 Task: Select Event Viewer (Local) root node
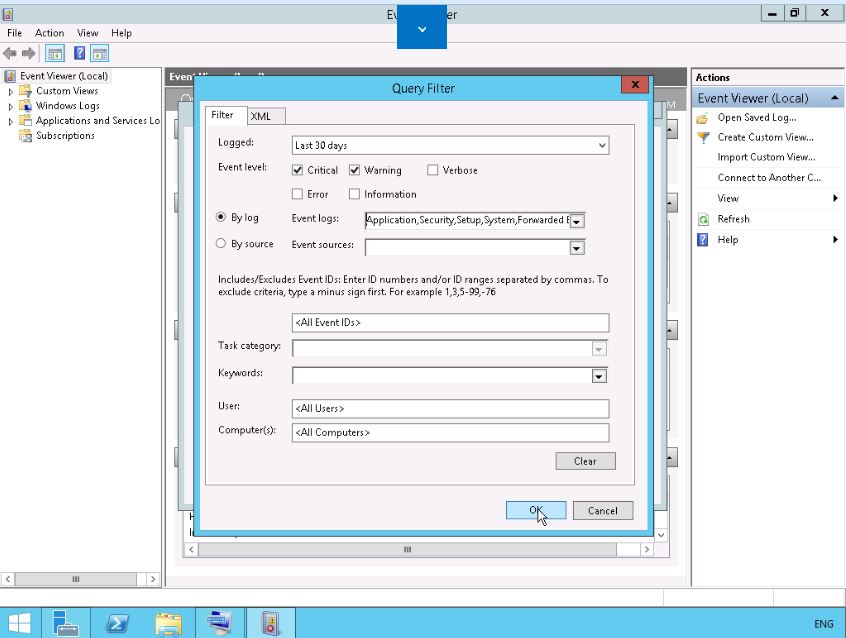tap(64, 76)
